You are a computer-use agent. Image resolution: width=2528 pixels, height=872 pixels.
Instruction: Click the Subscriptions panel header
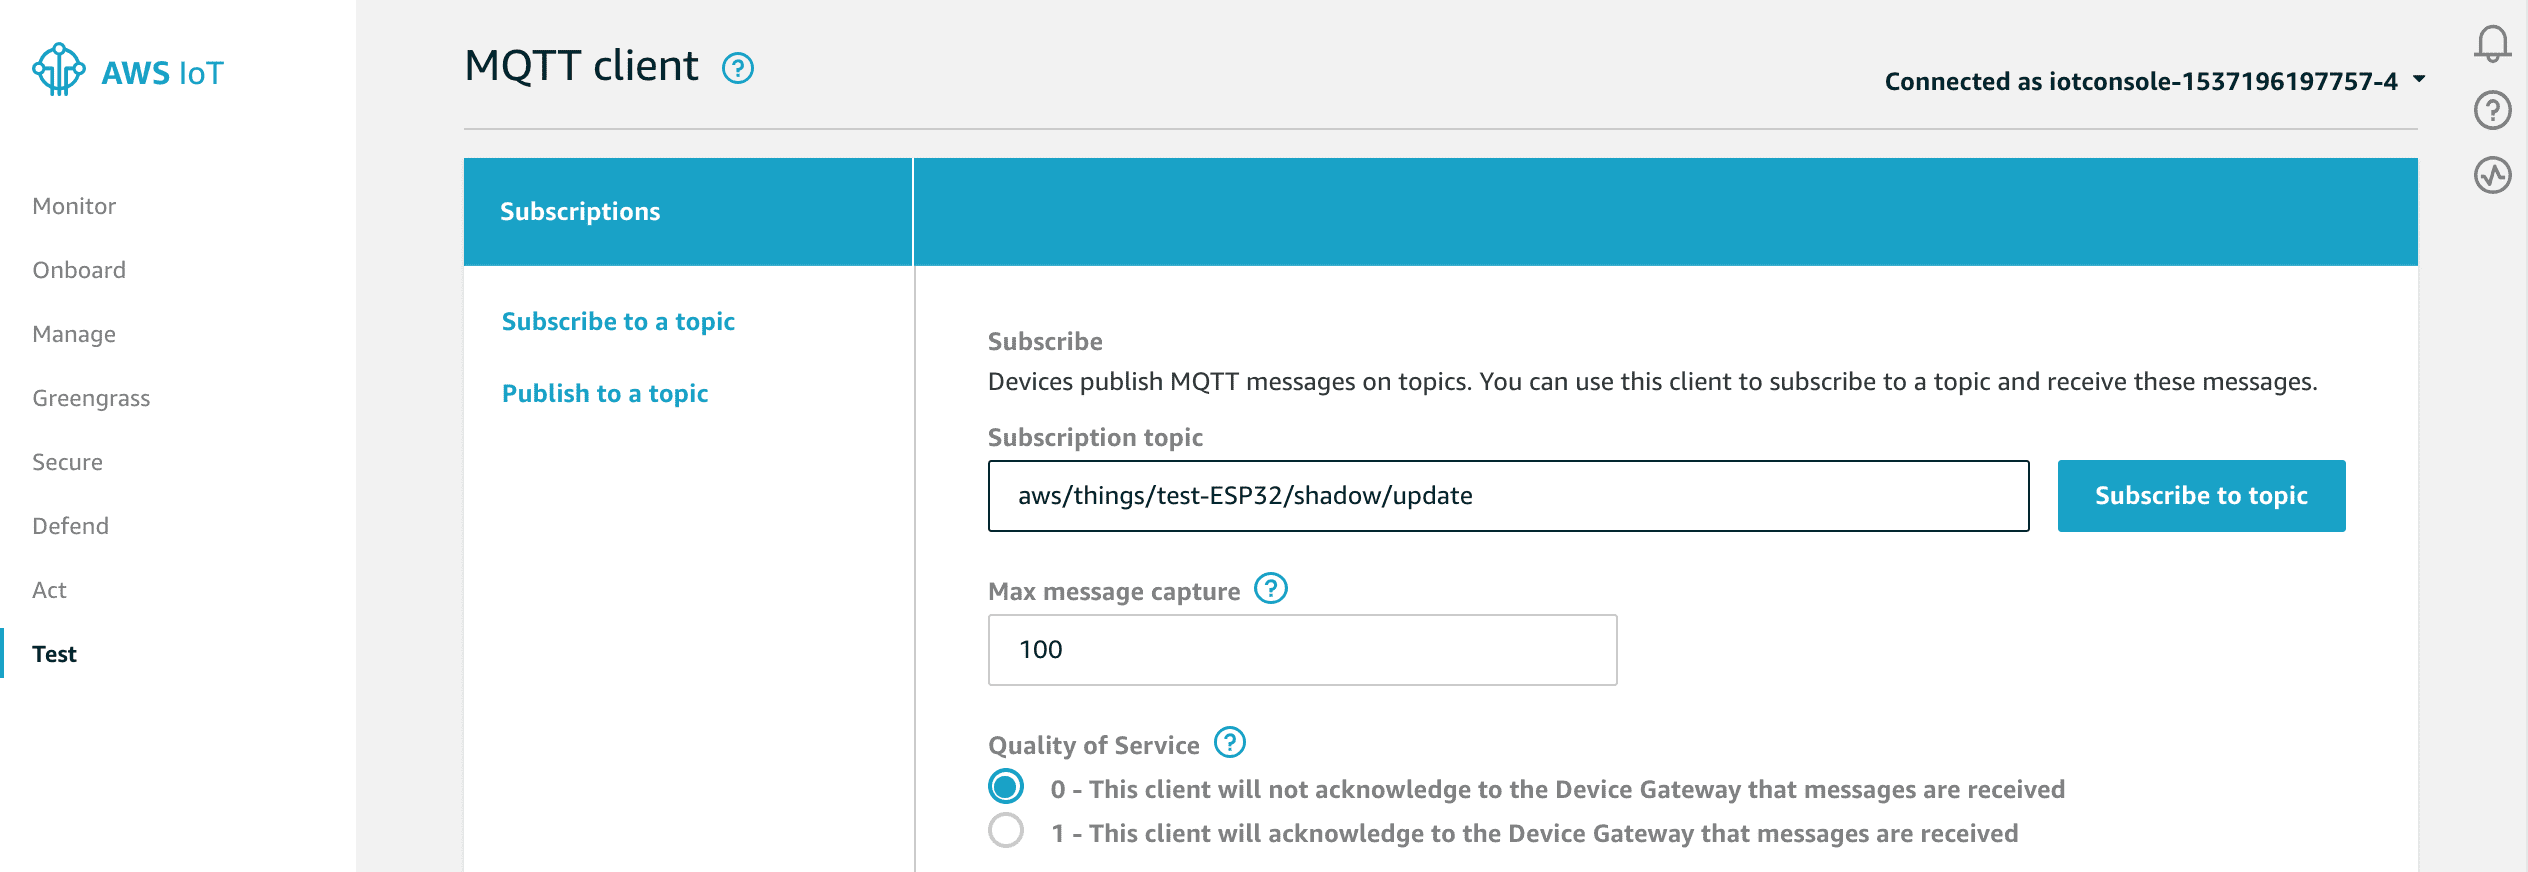(x=688, y=212)
